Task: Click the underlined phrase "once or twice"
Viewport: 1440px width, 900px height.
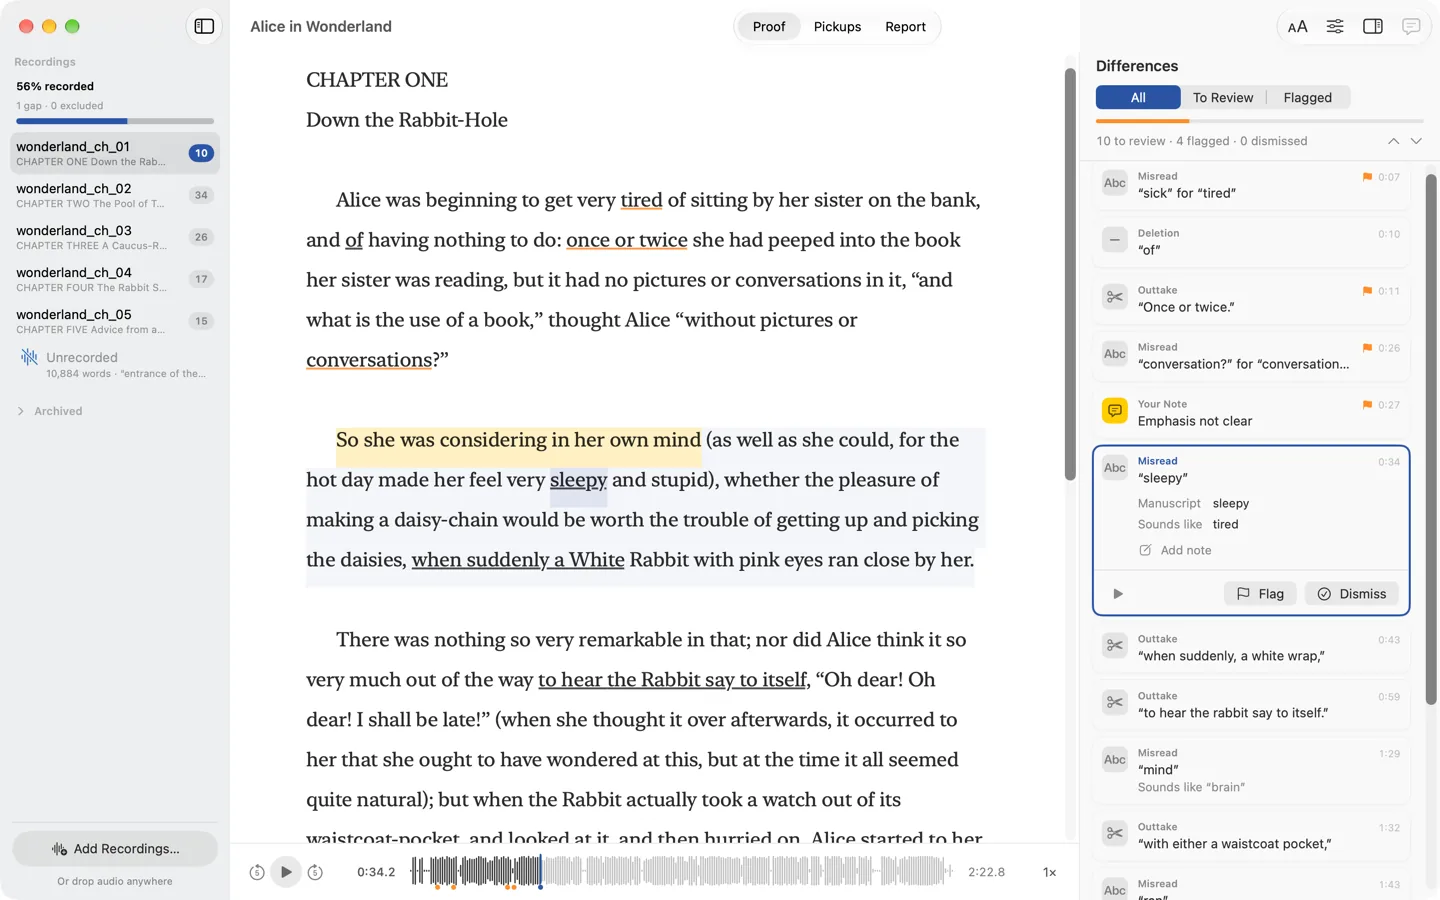Action: (627, 240)
